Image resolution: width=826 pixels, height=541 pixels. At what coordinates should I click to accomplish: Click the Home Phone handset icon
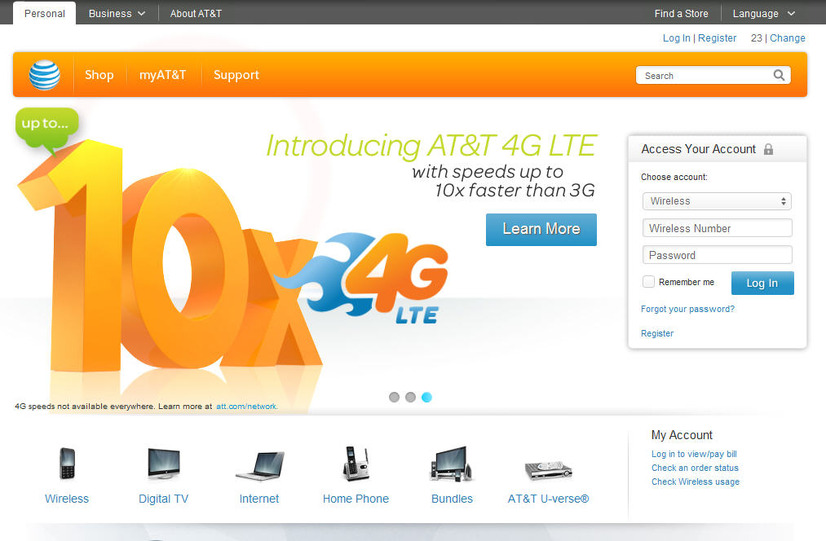tap(356, 463)
